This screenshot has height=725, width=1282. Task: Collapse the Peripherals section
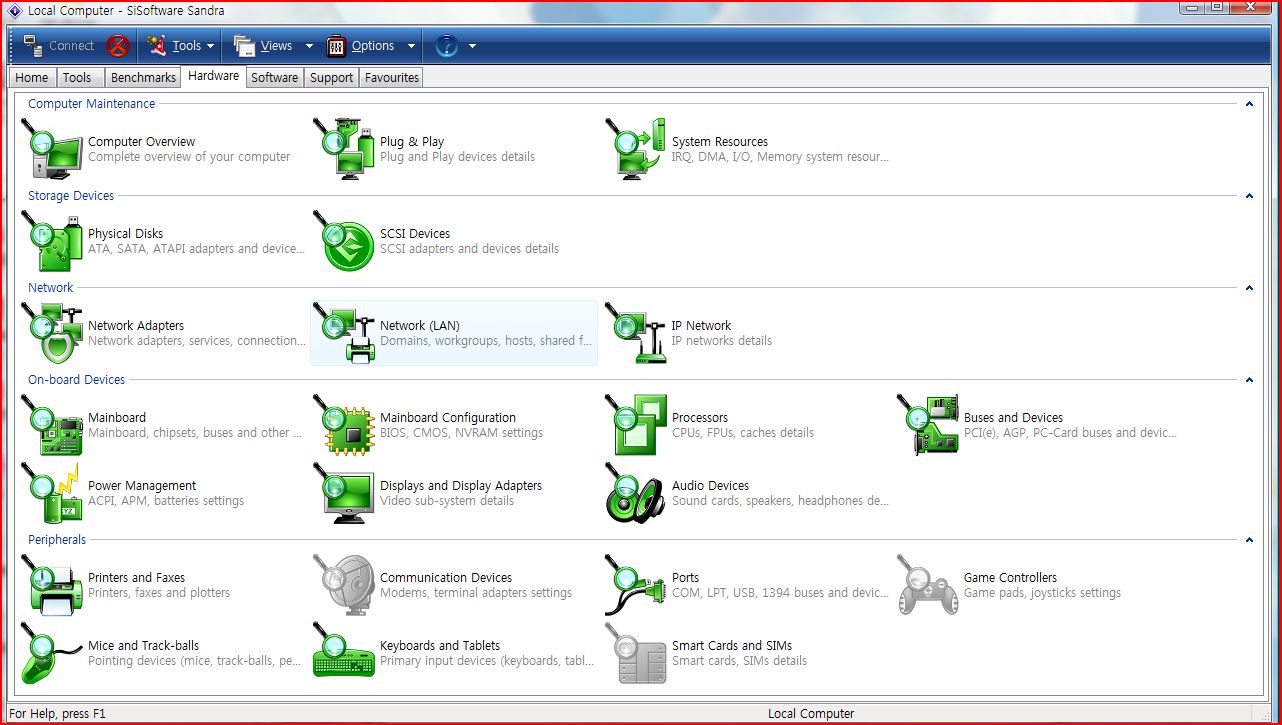pyautogui.click(x=1249, y=540)
